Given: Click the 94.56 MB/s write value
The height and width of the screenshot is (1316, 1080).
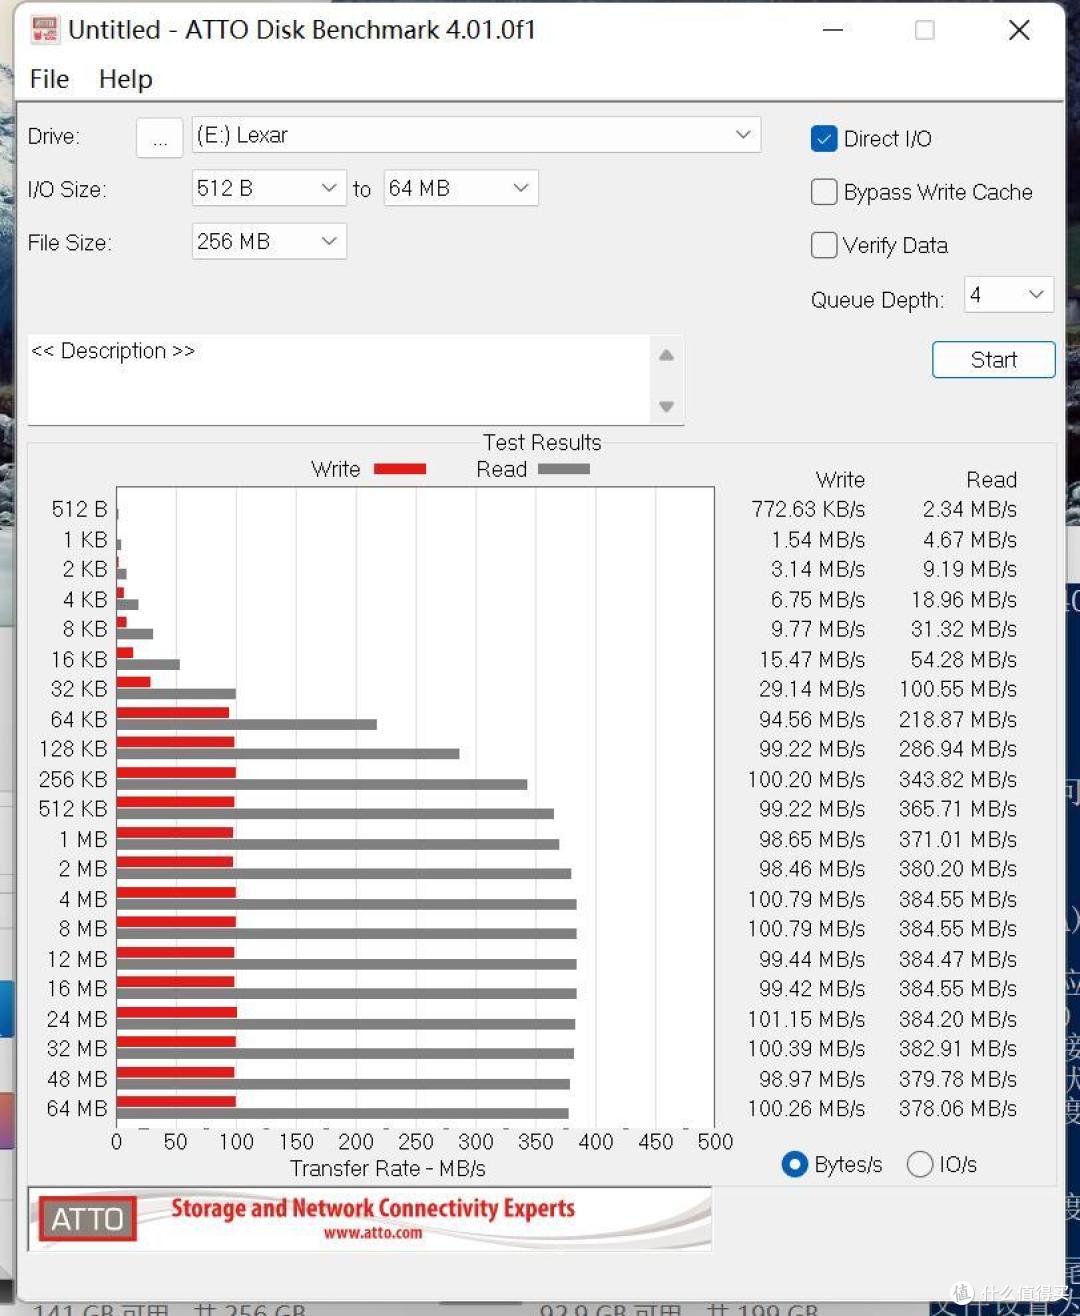Looking at the screenshot, I should pyautogui.click(x=811, y=720).
